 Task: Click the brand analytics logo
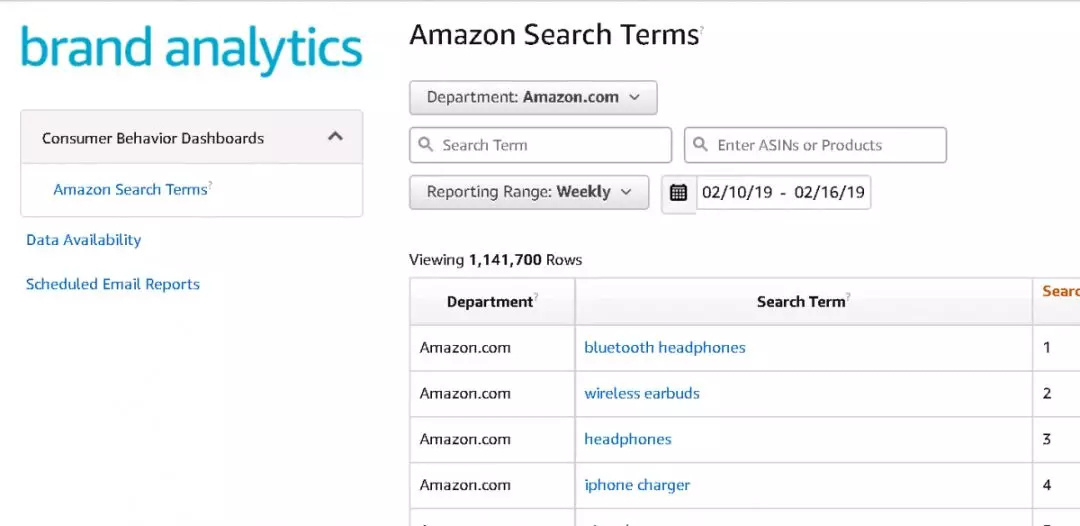coord(191,49)
